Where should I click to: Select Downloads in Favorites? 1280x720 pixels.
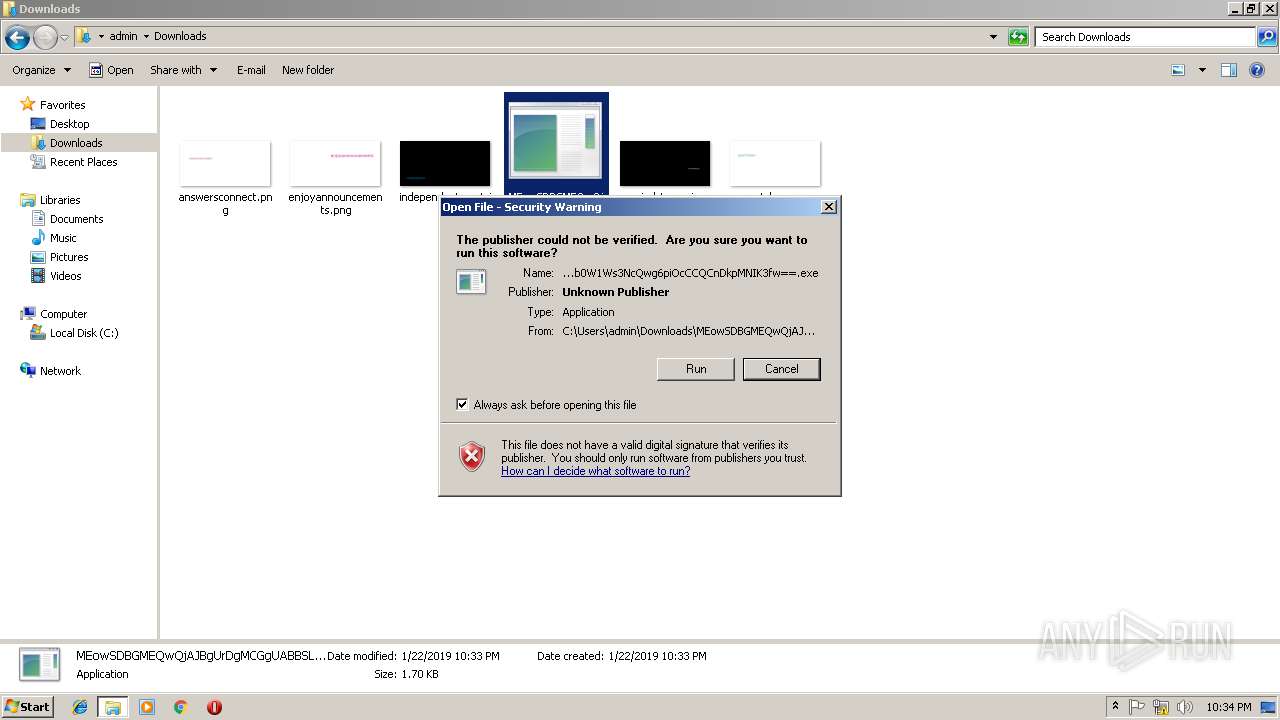[76, 143]
